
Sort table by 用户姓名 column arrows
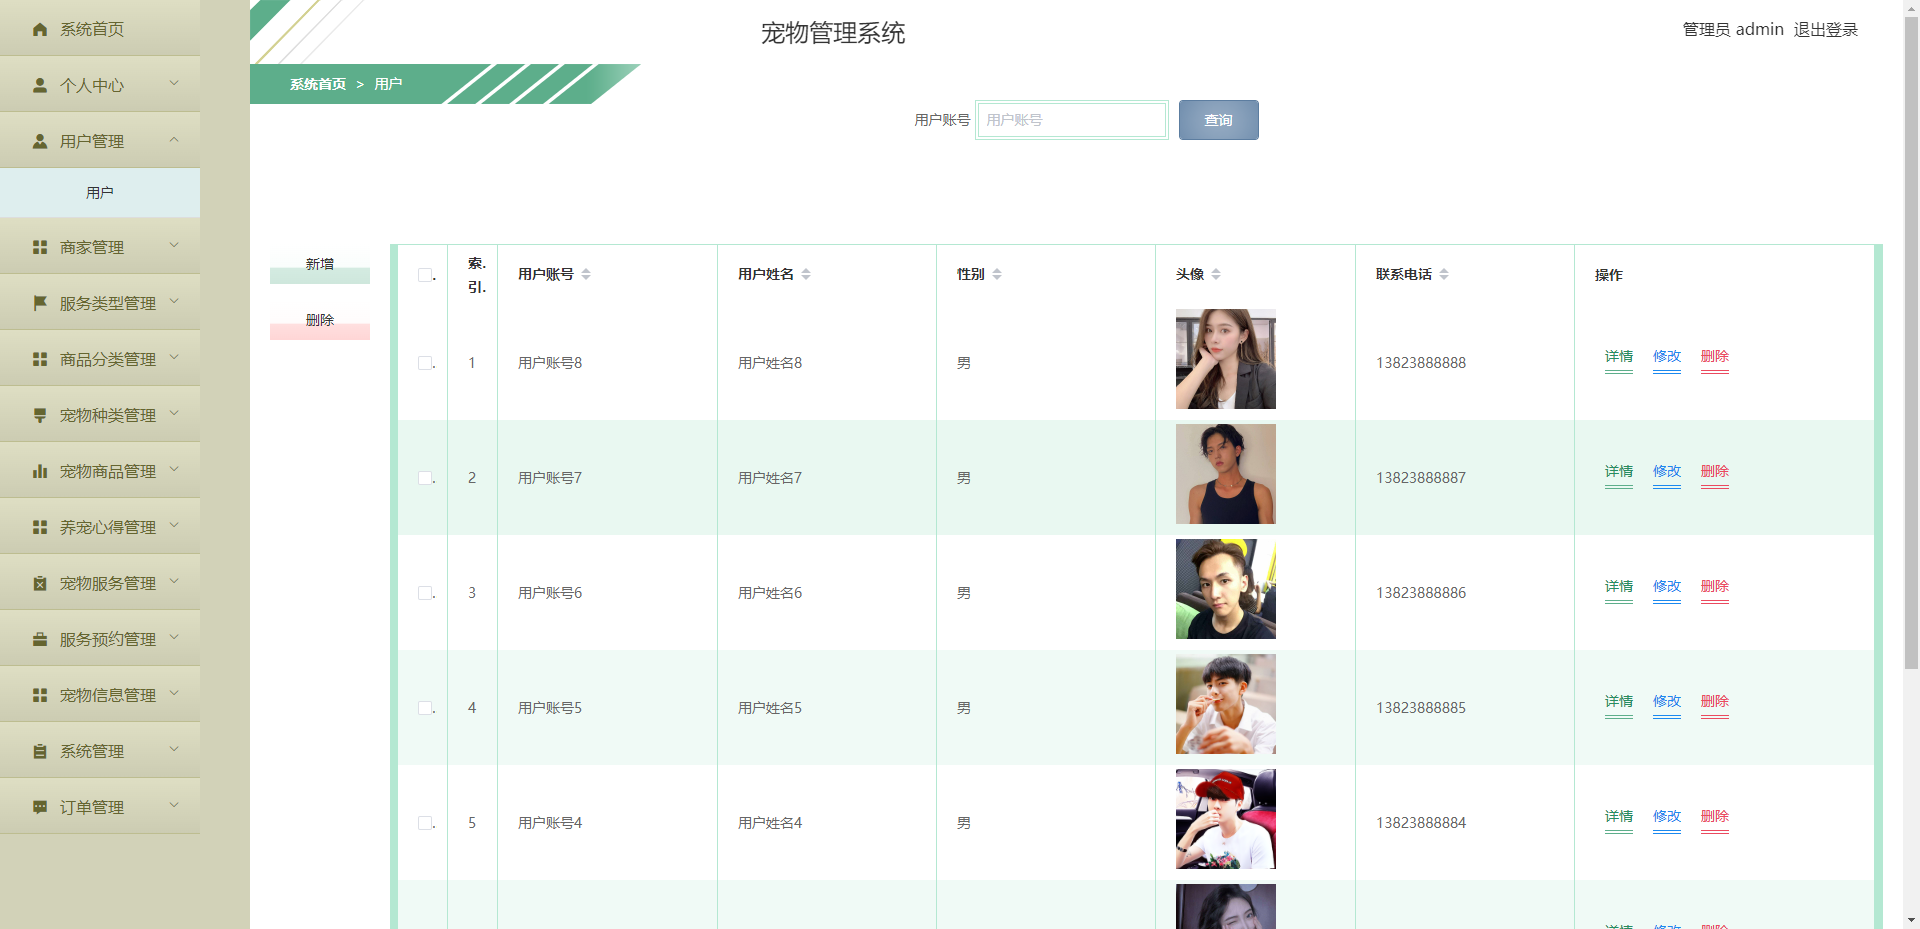click(806, 273)
